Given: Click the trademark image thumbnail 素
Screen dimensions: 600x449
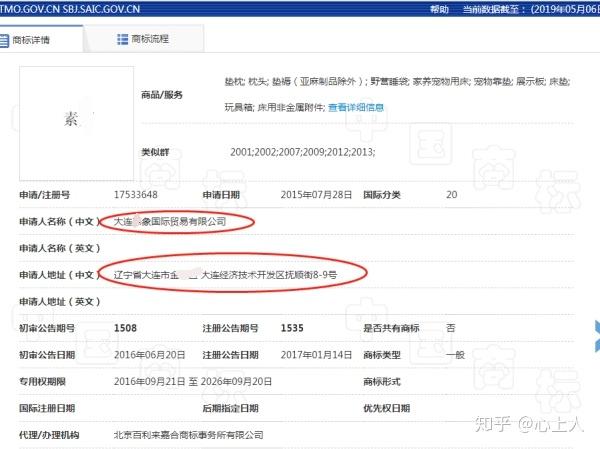Looking at the screenshot, I should pyautogui.click(x=77, y=123).
